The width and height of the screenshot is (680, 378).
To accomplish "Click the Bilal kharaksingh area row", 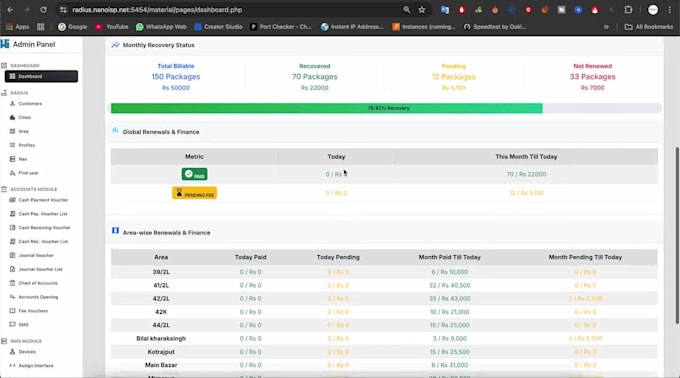I will point(384,339).
